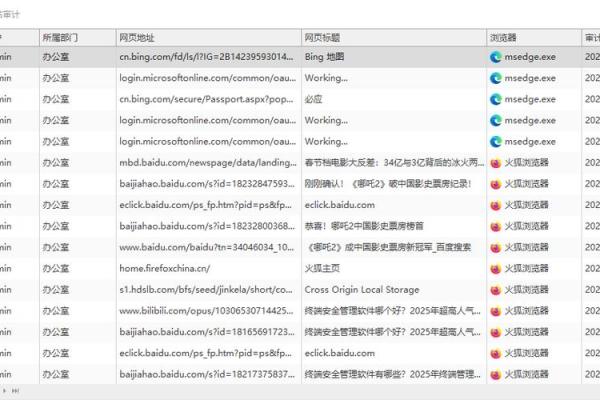Click the Firefox icon in the baijiahao id=18165691723 row
This screenshot has width=600, height=400.
click(496, 332)
